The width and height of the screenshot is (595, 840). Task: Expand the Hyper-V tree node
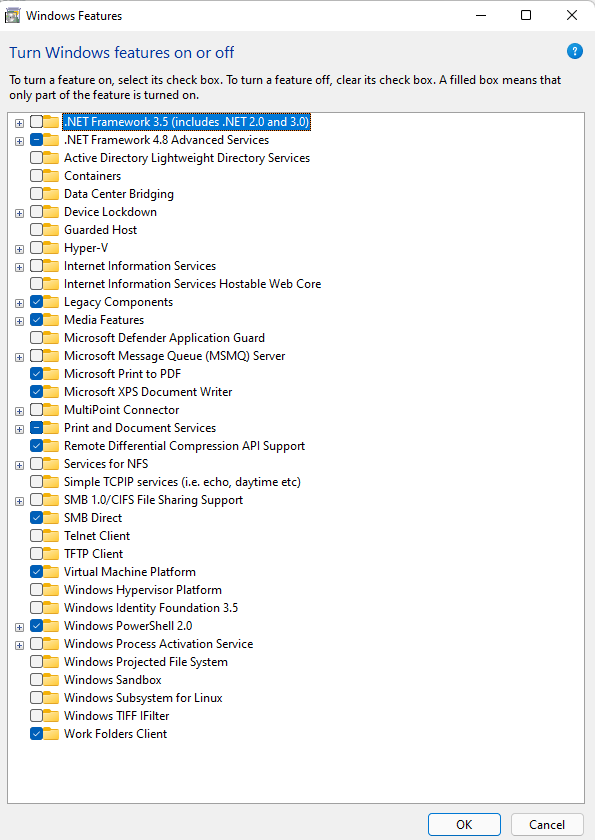(x=19, y=249)
